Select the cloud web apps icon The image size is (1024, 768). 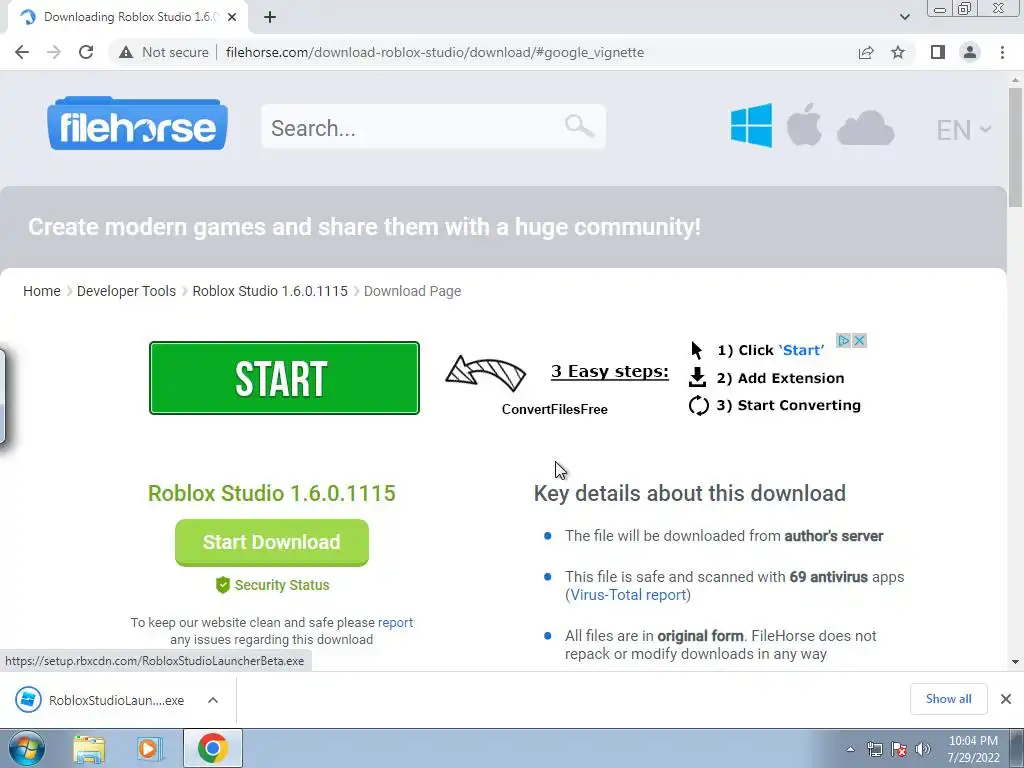pos(865,127)
